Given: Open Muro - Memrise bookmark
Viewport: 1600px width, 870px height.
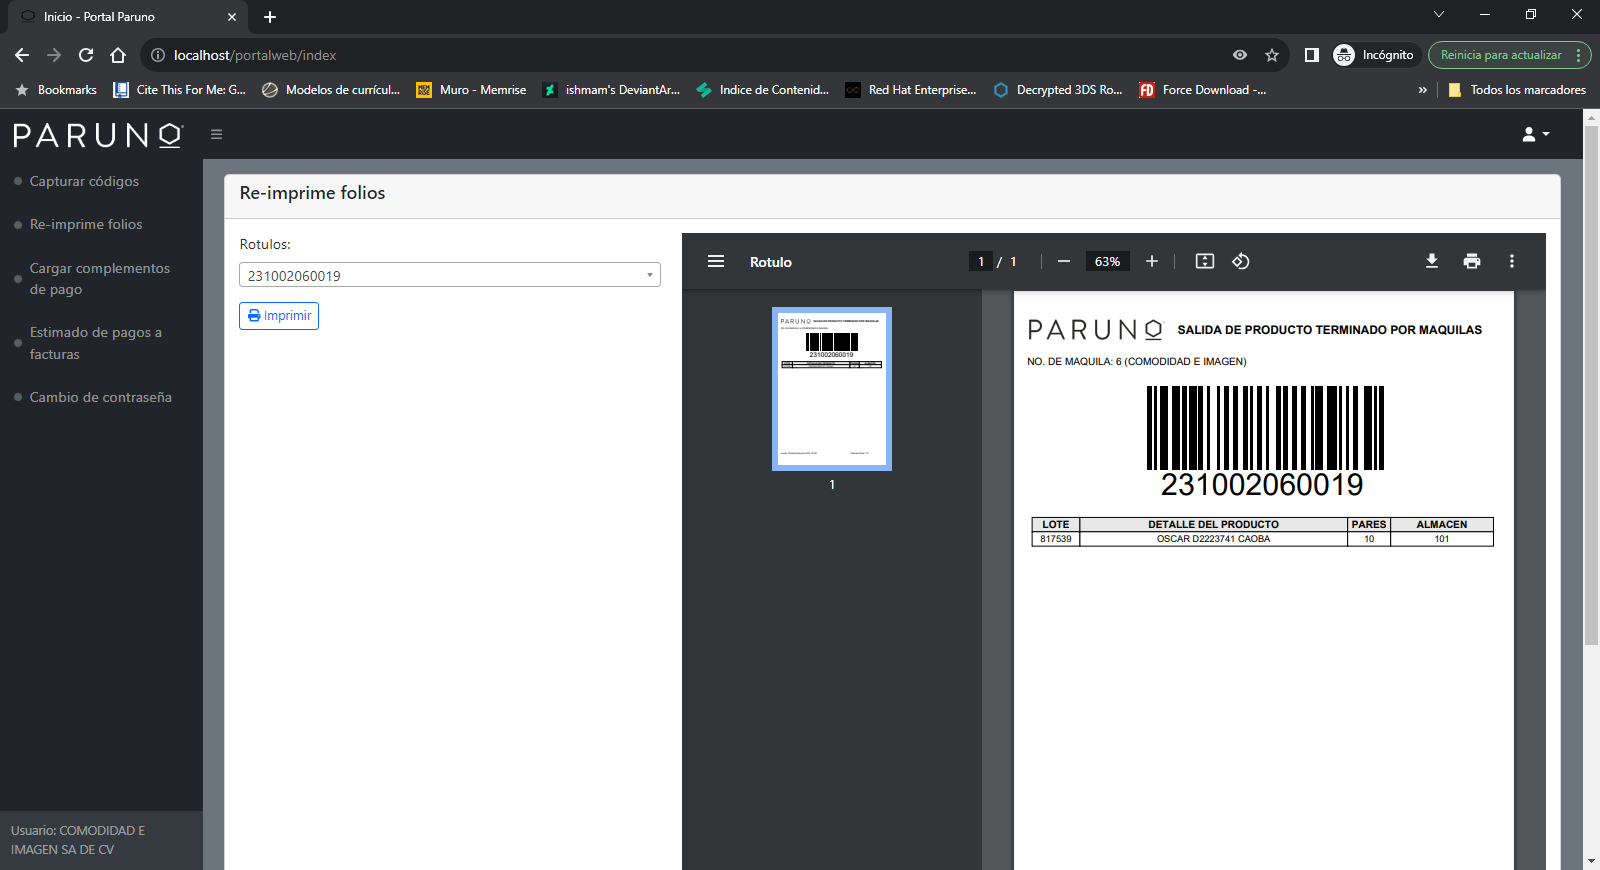Looking at the screenshot, I should point(471,90).
